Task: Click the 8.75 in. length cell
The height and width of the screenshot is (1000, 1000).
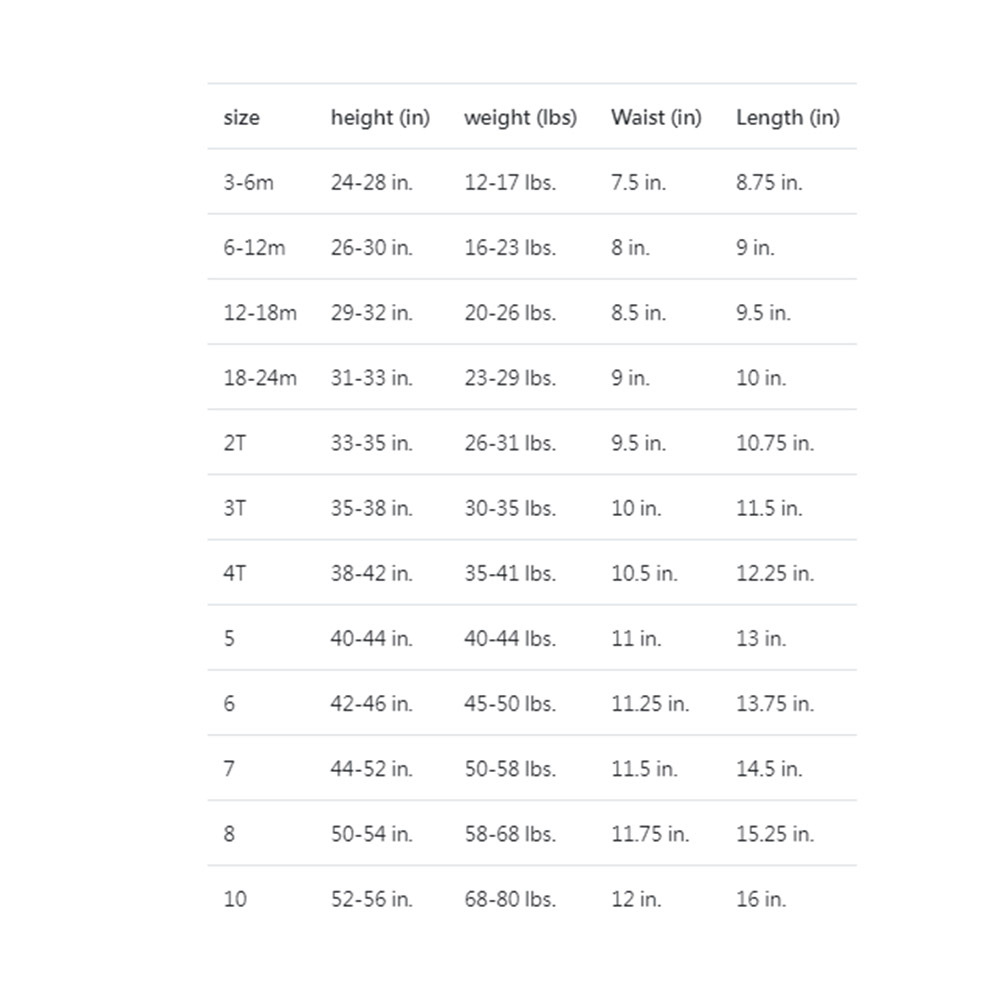Action: tap(769, 183)
